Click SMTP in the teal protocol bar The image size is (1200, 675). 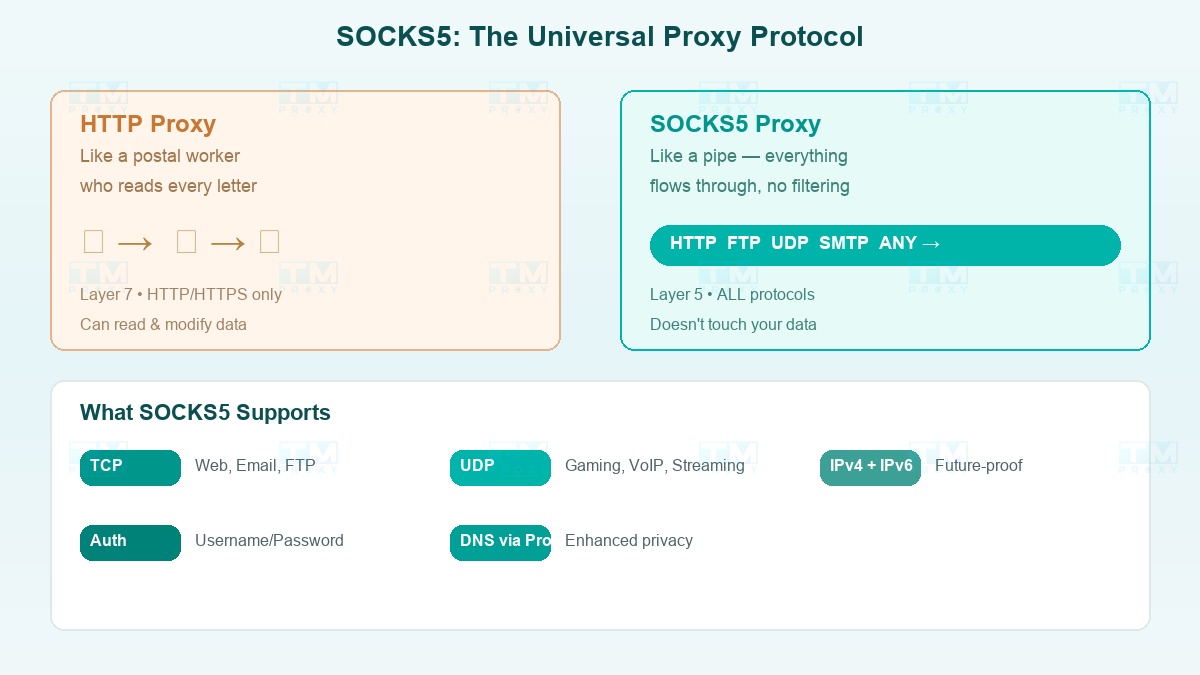click(843, 244)
